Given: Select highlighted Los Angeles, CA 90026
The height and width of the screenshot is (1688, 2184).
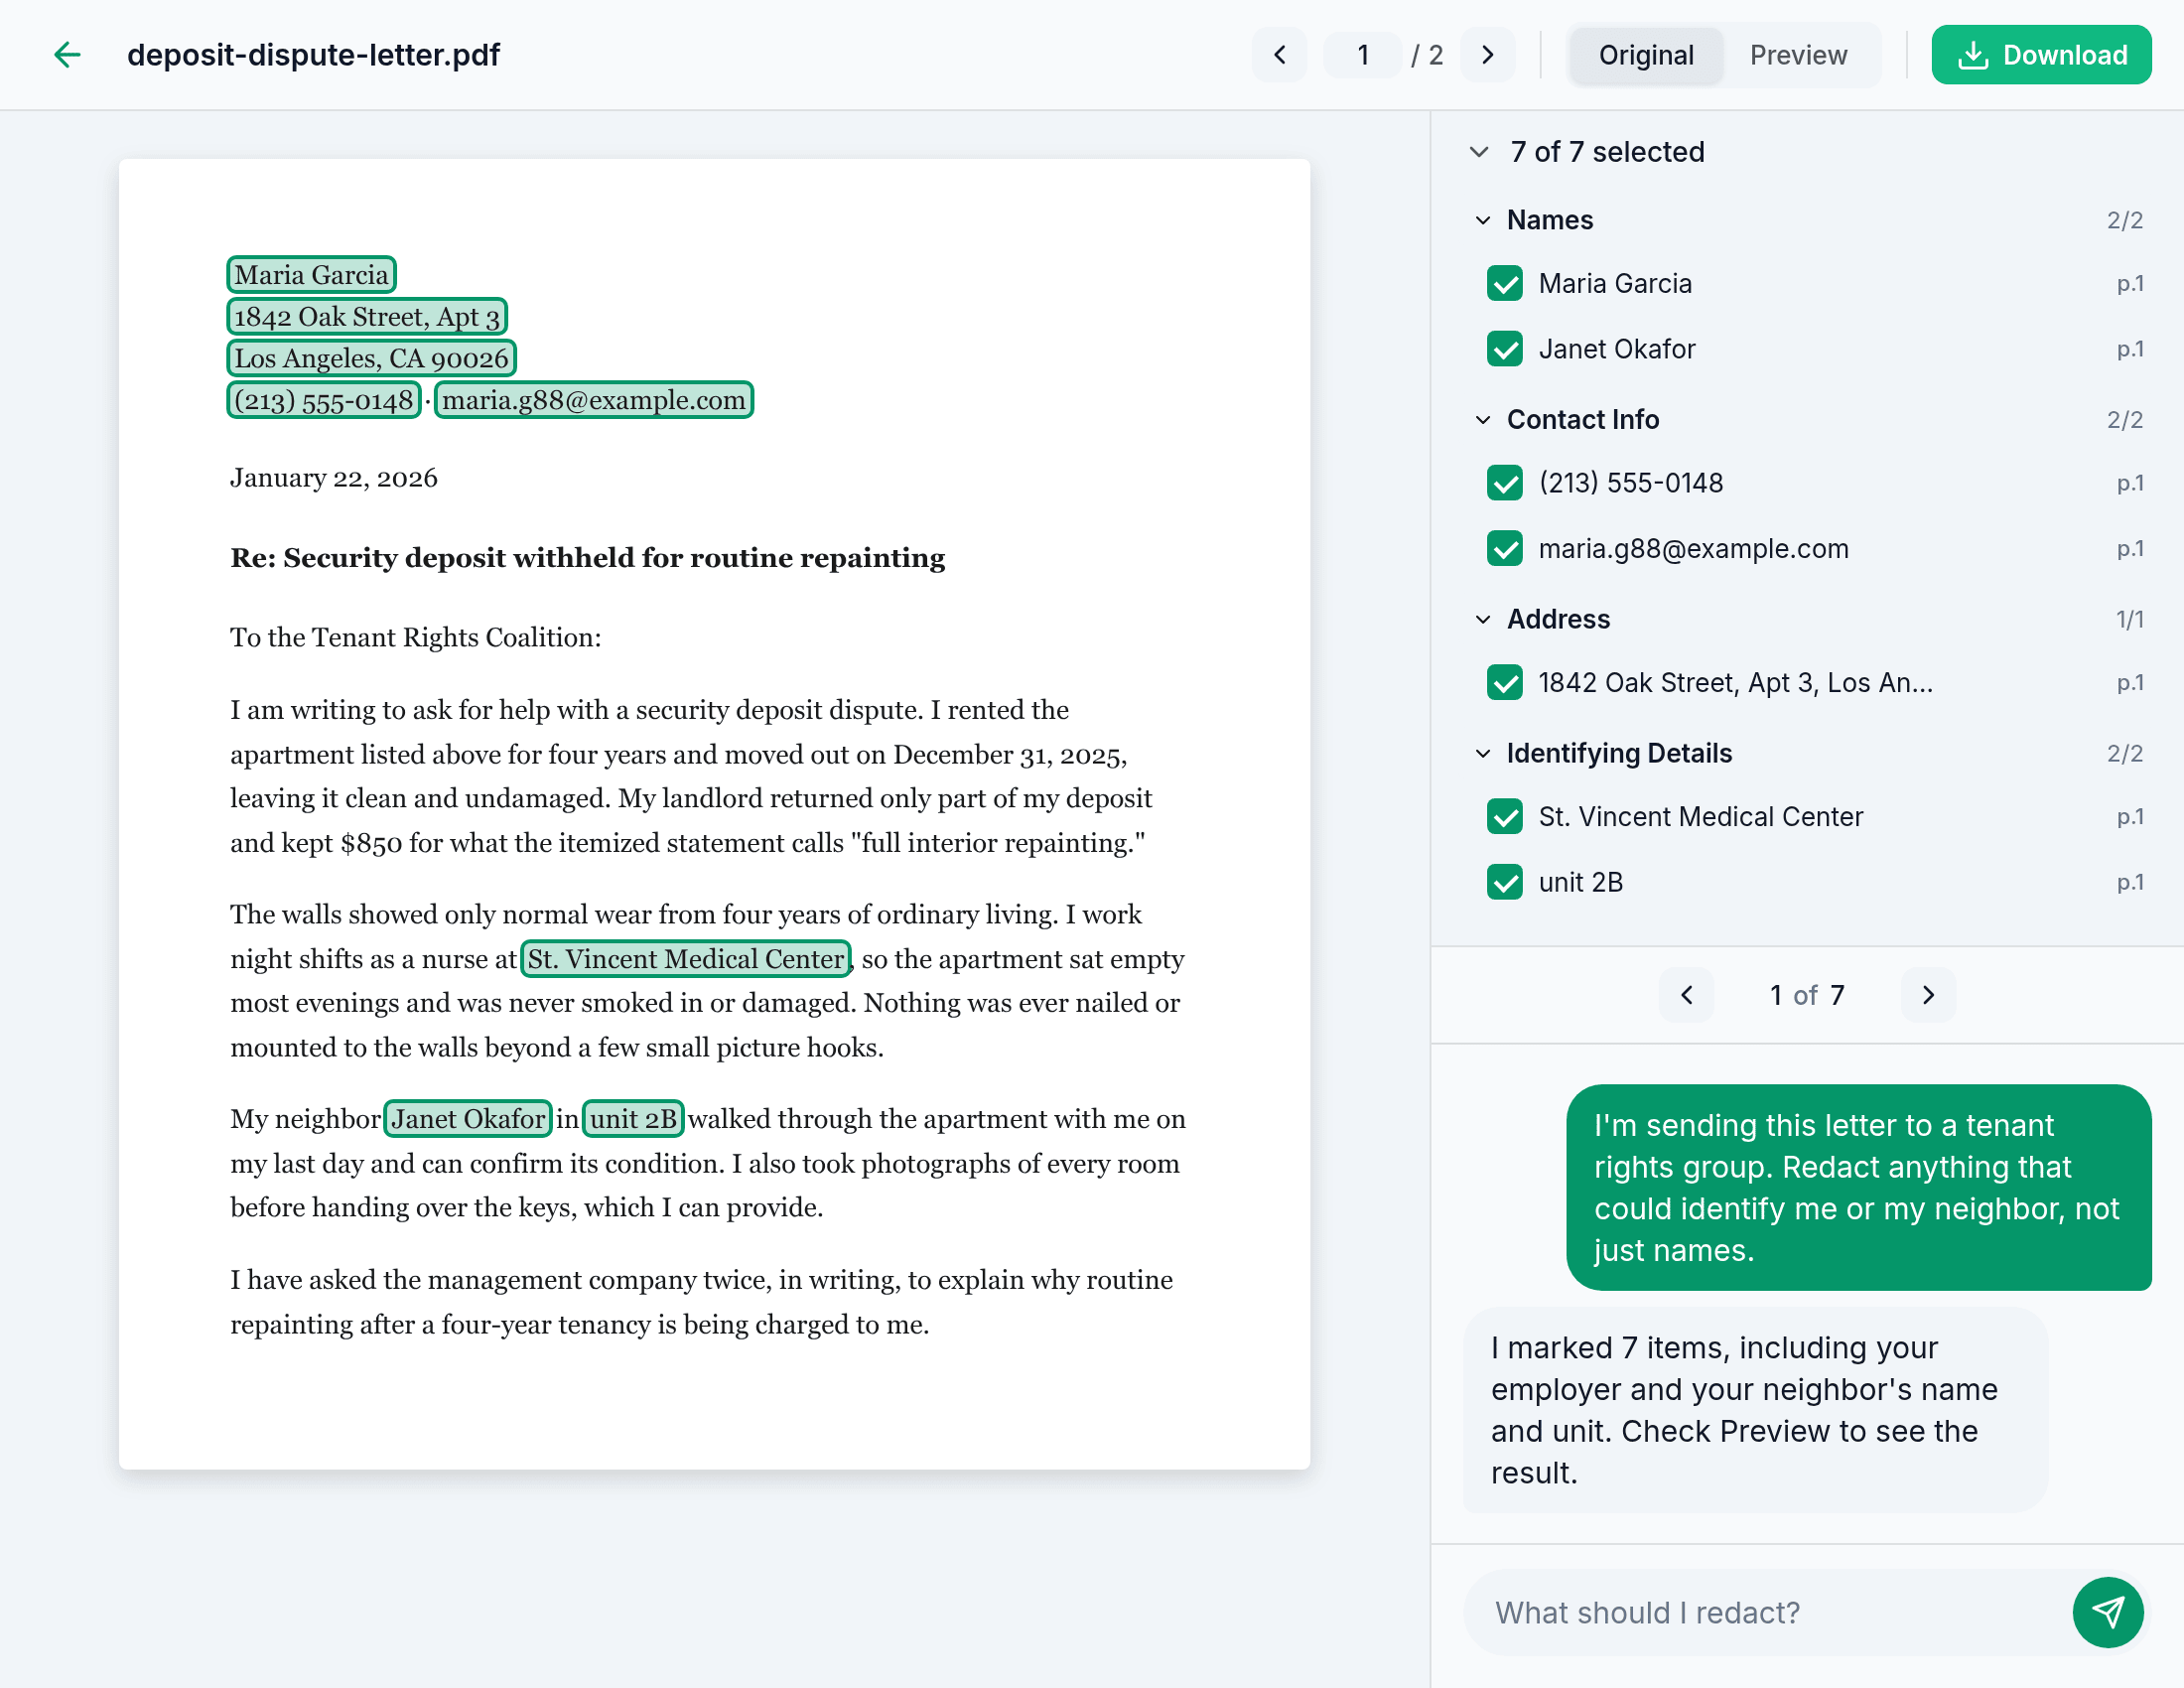Looking at the screenshot, I should 371,358.
